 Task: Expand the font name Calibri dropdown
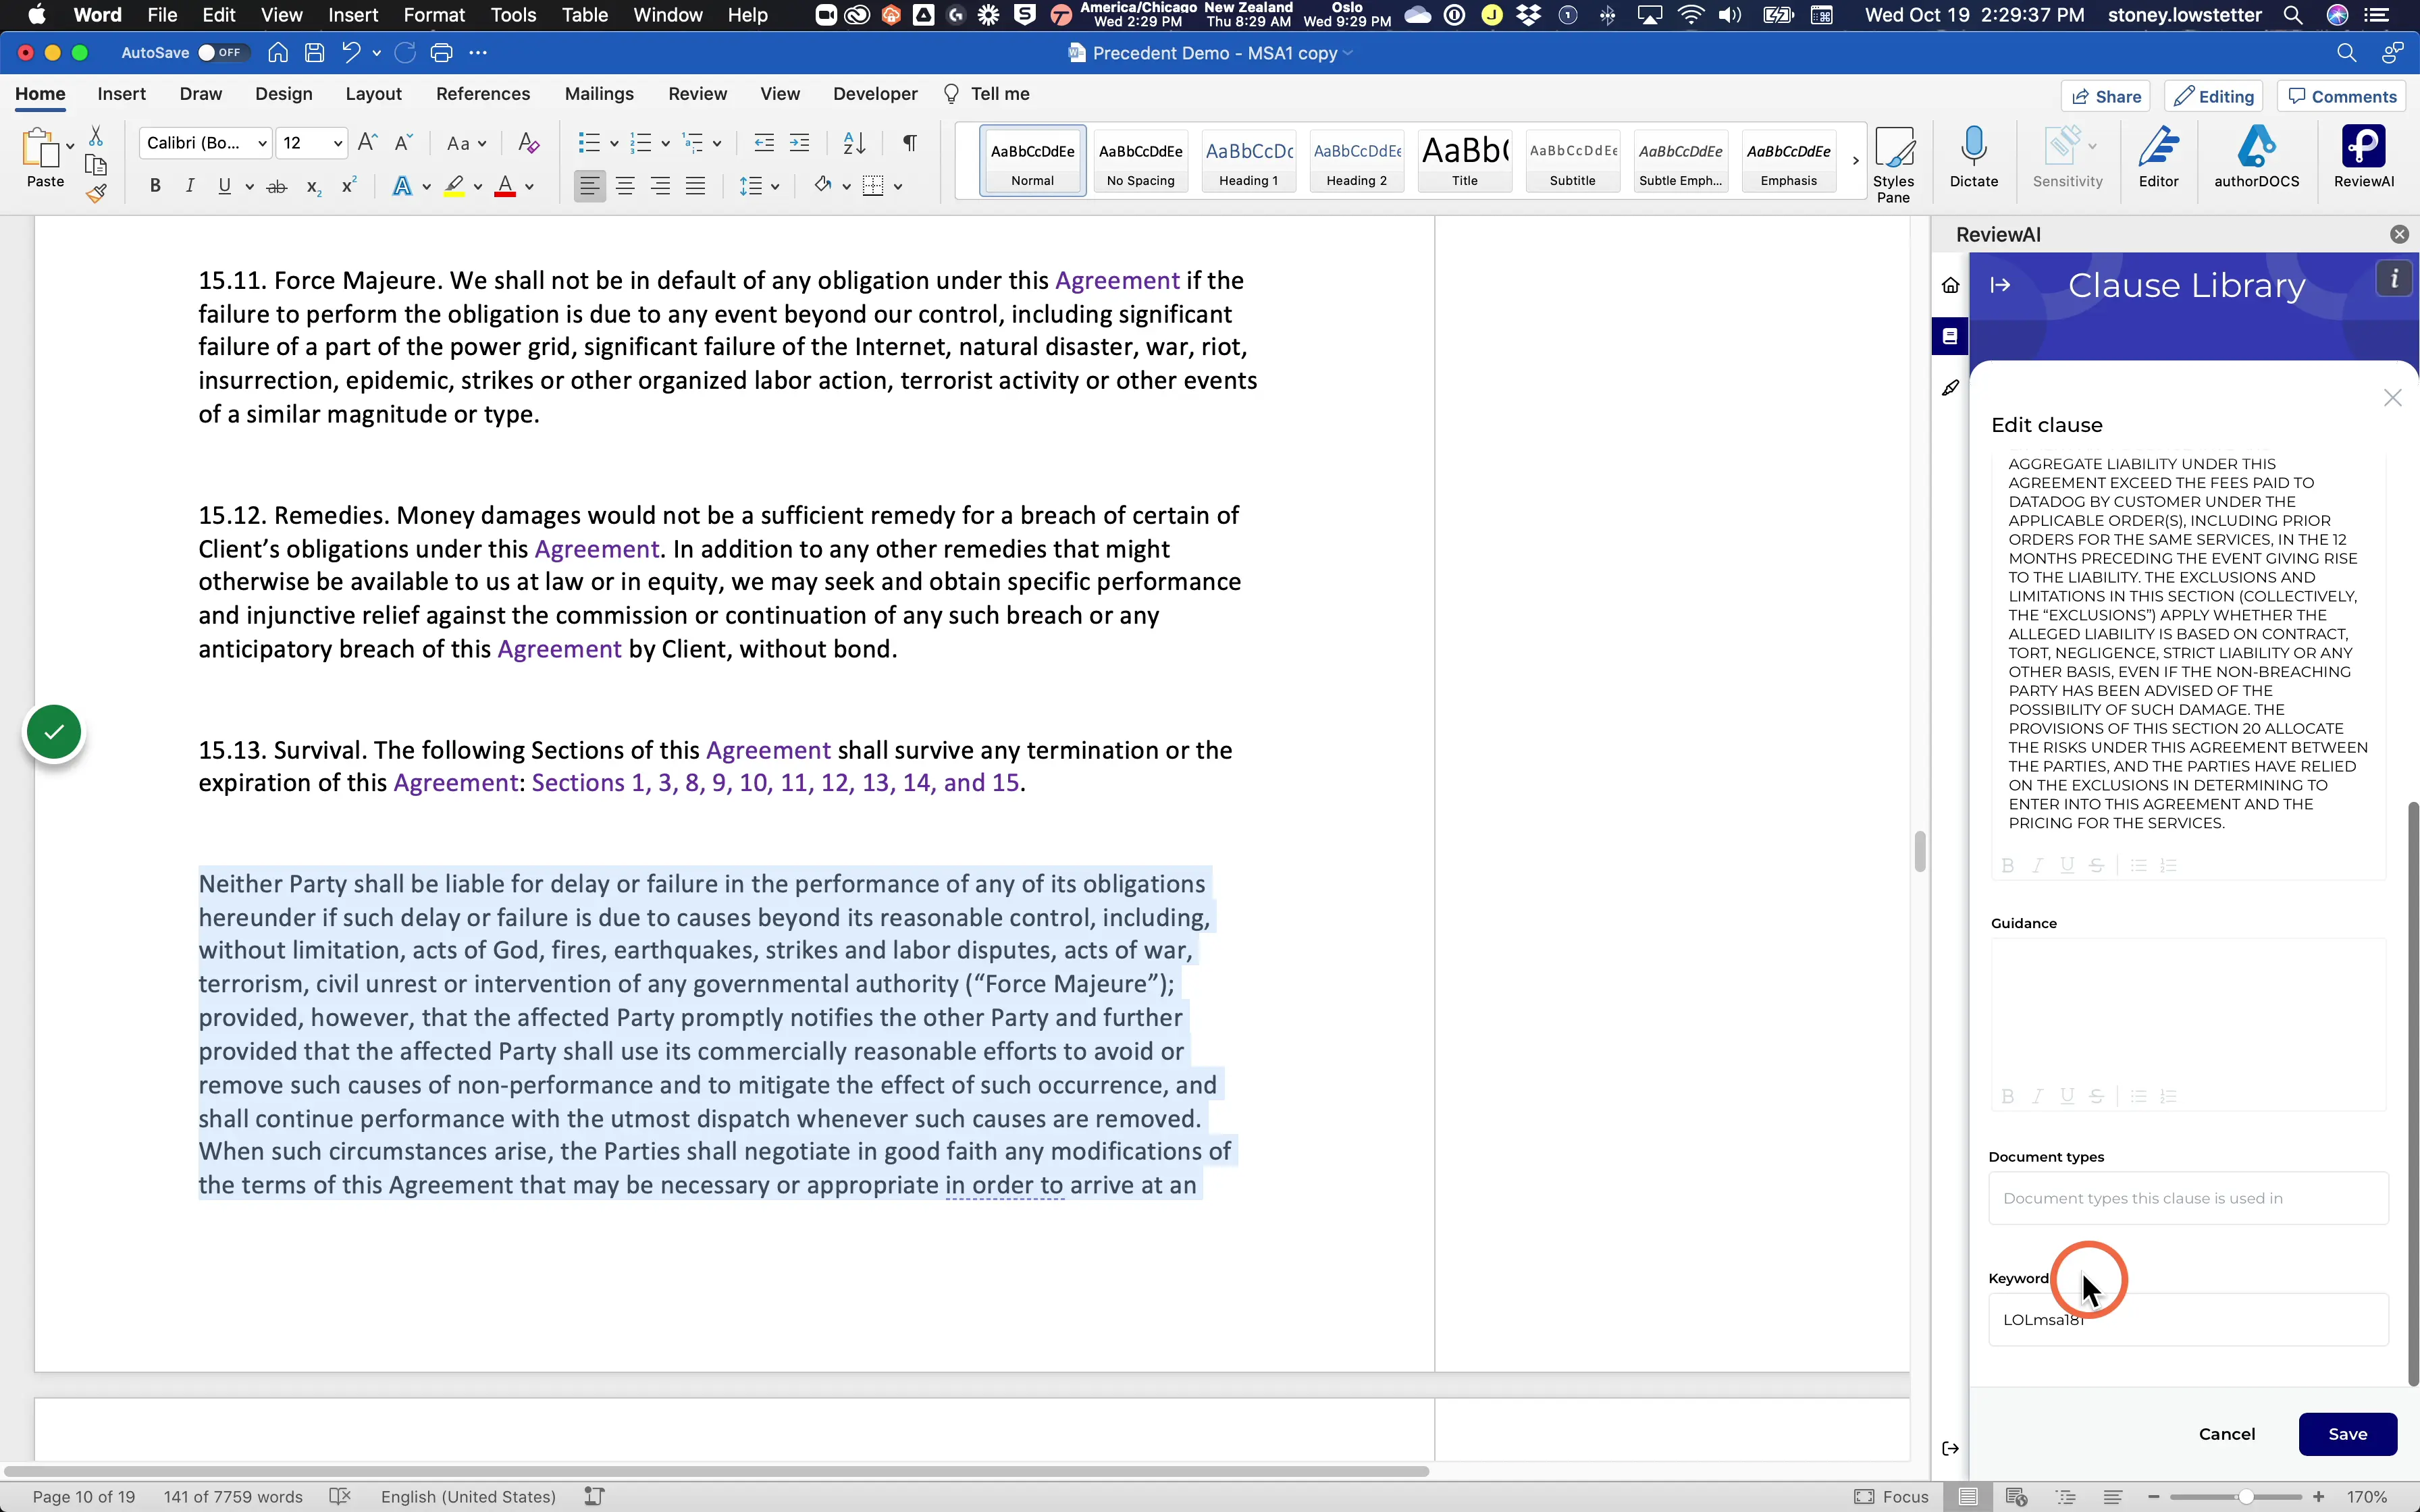pyautogui.click(x=262, y=143)
